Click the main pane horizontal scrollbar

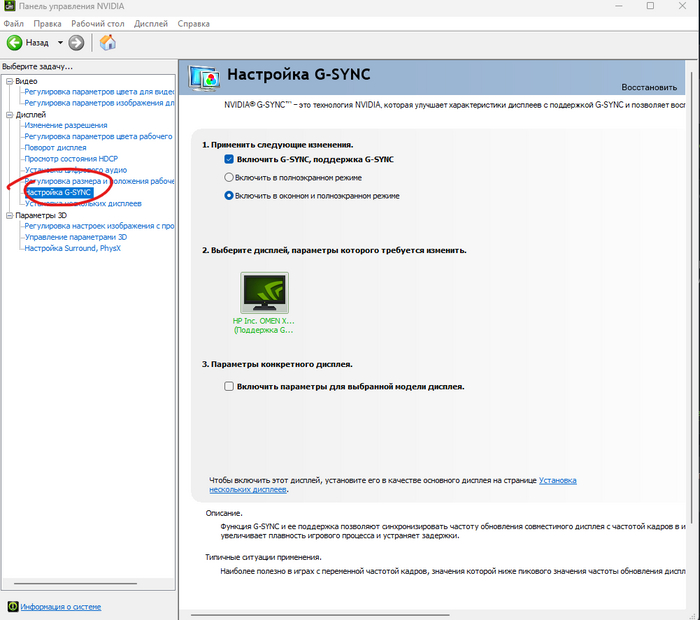click(x=320, y=615)
